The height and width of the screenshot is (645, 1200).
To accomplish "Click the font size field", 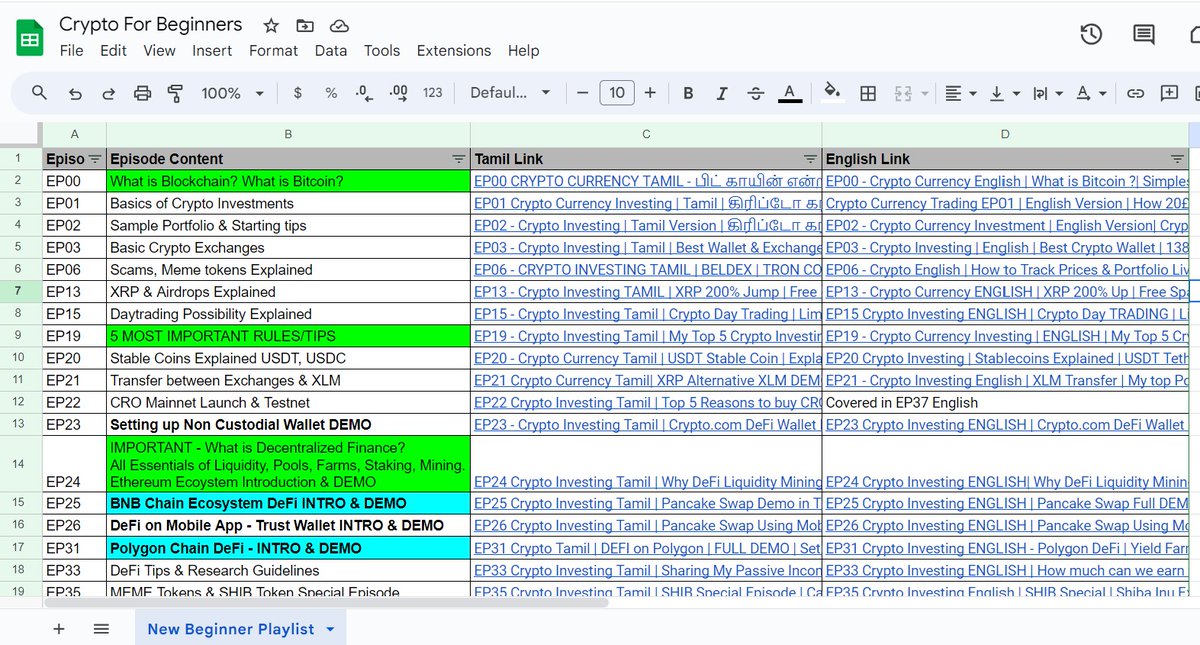I will pyautogui.click(x=617, y=93).
